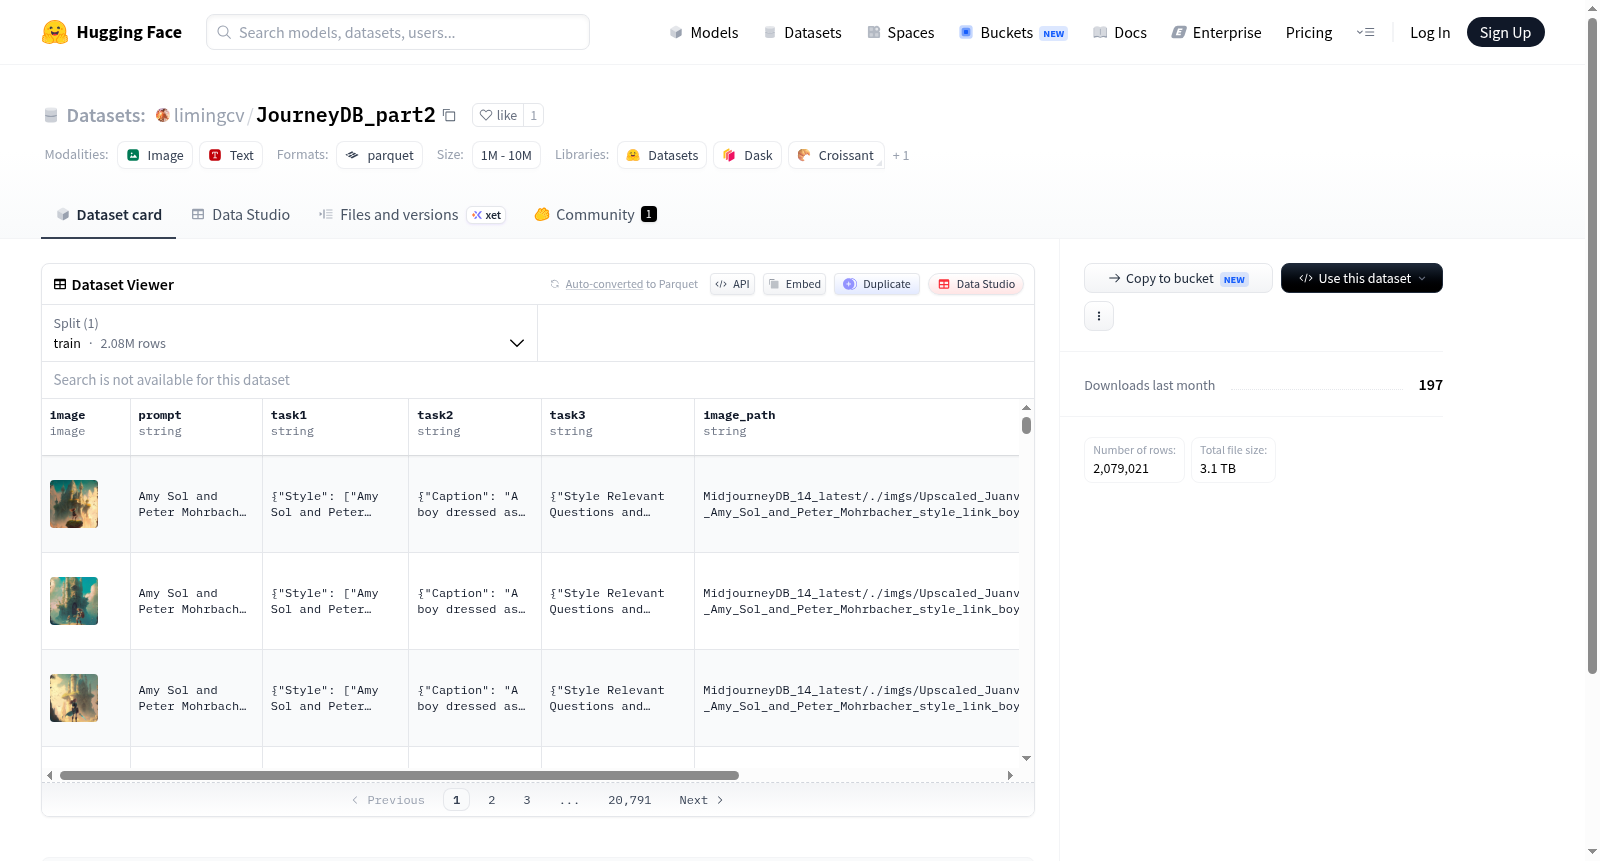Click the Hugging Face logo
This screenshot has width=1600, height=861.
[x=111, y=32]
